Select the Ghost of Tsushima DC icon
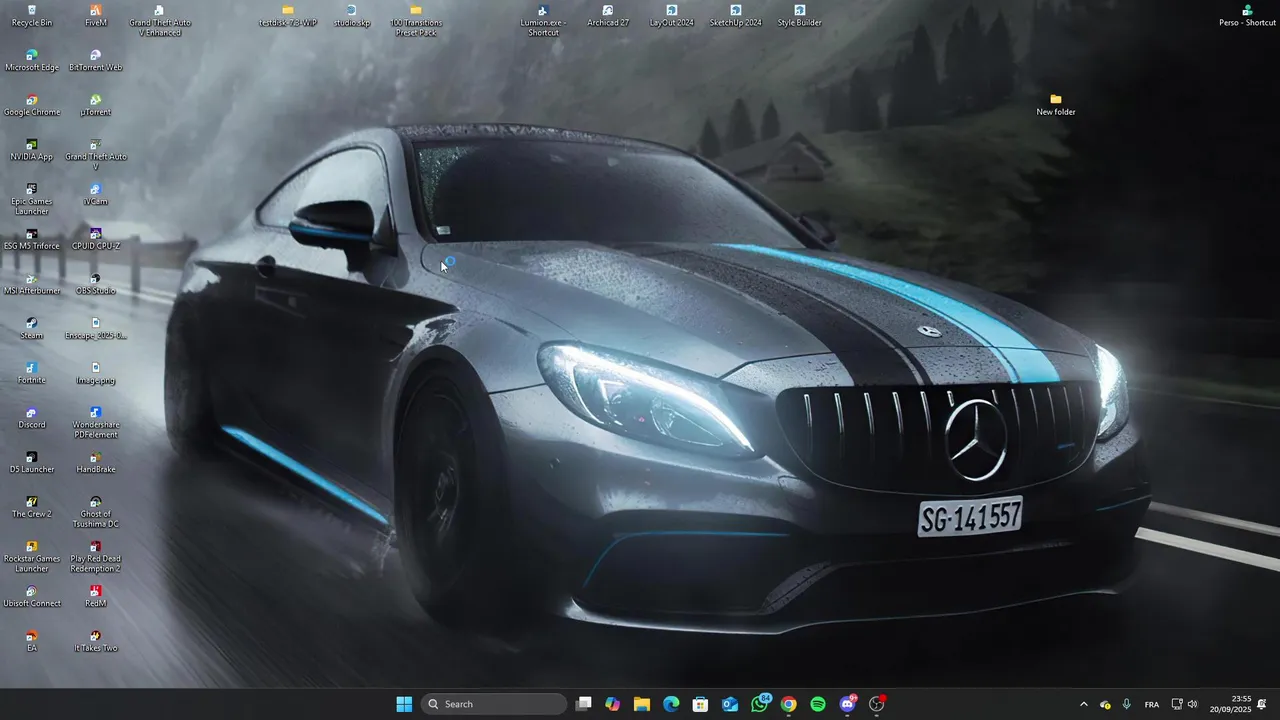The width and height of the screenshot is (1280, 720). point(96,512)
